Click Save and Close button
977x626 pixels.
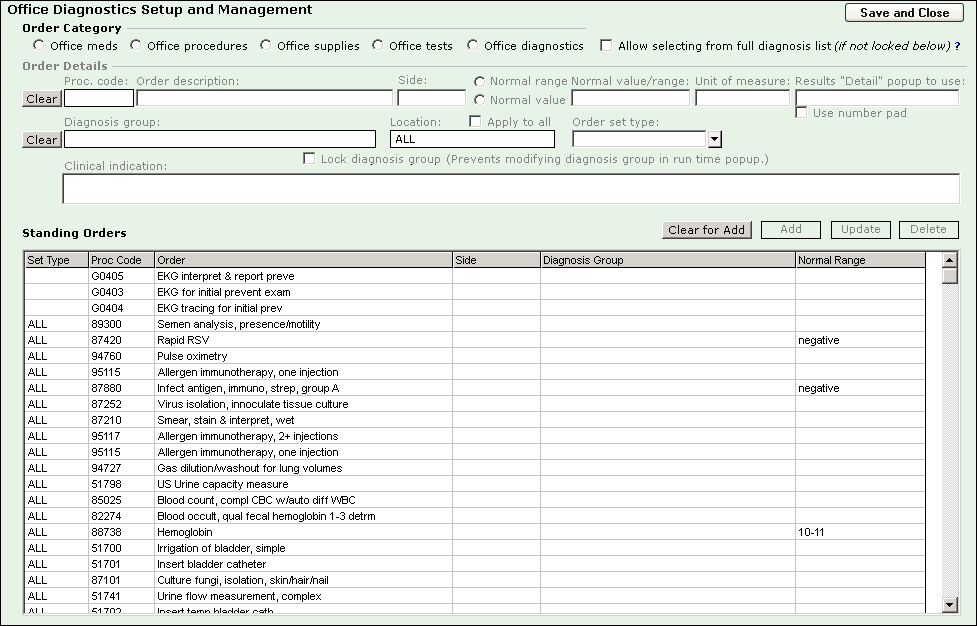tap(904, 13)
